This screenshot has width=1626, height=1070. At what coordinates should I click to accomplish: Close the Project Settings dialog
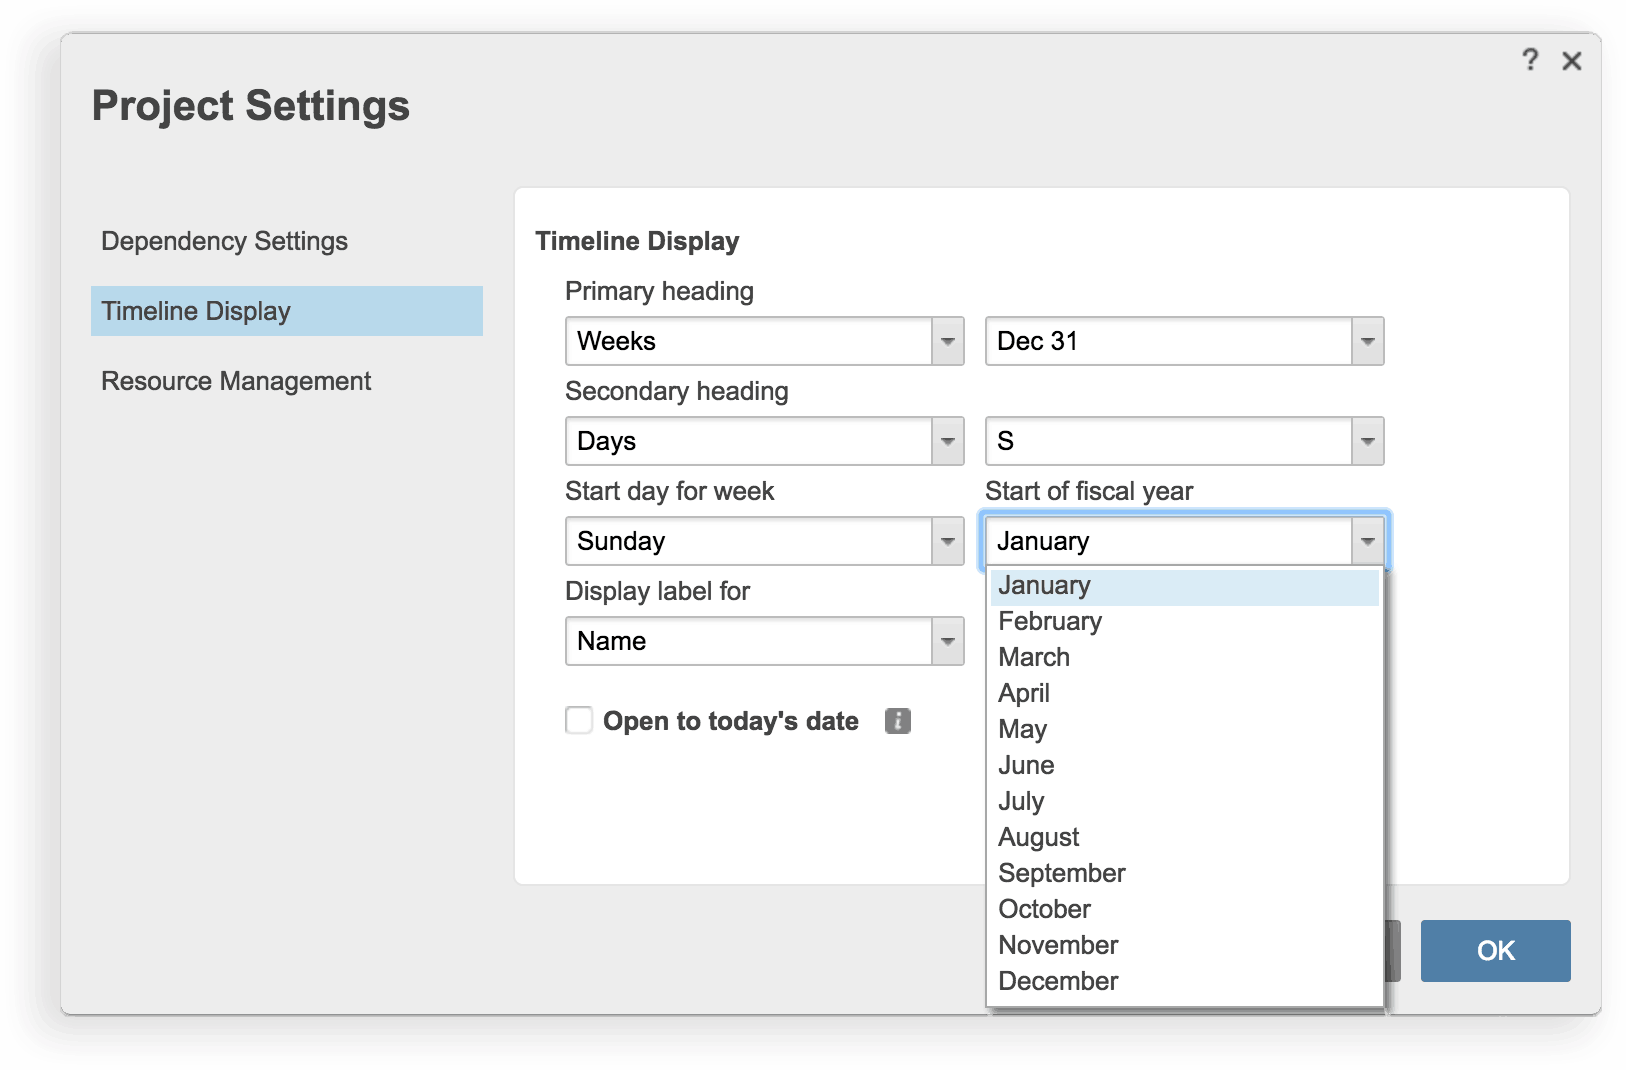coord(1572,61)
